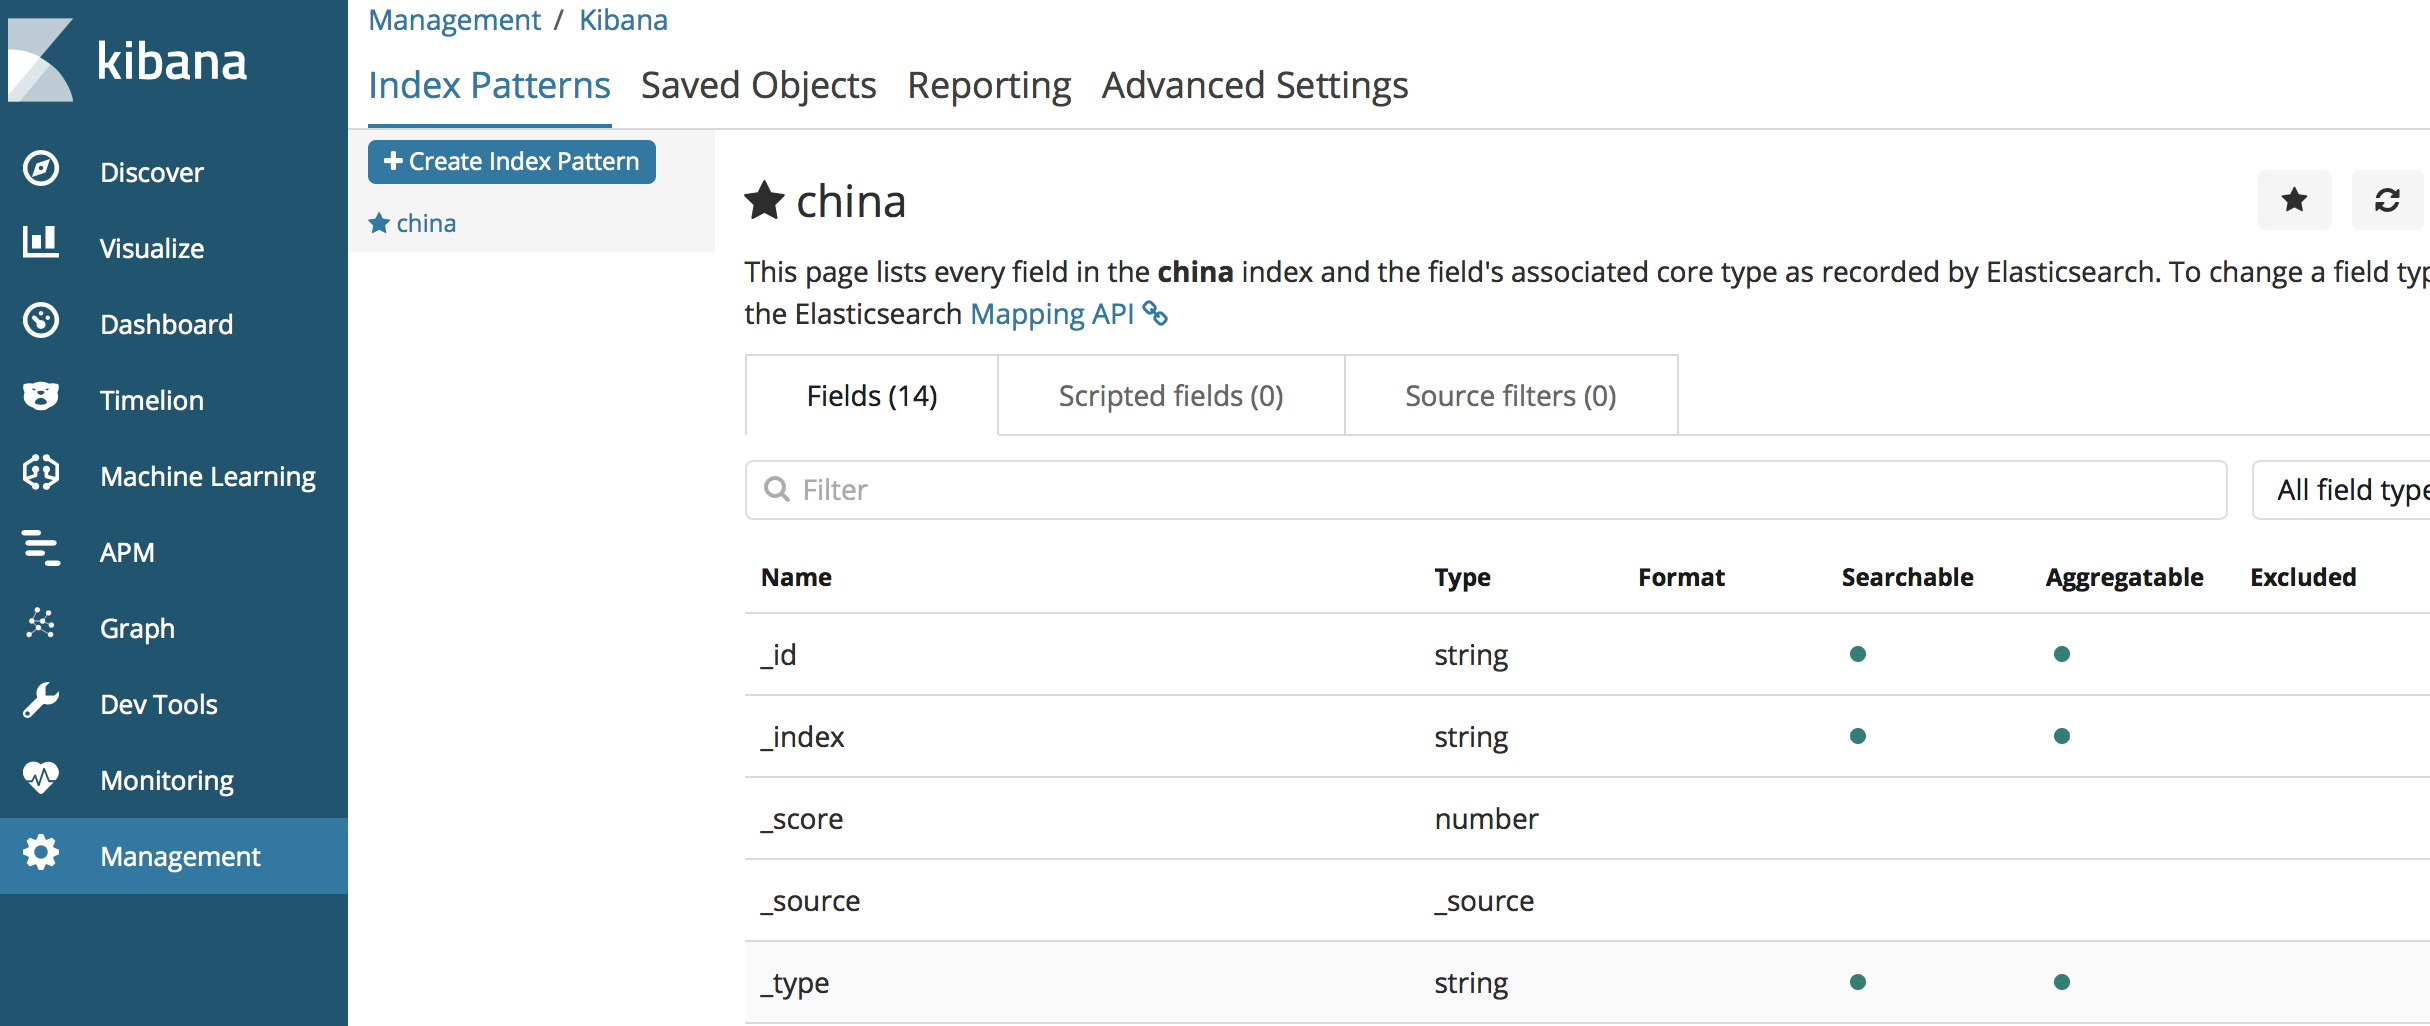Open the Monitoring heartbeat icon

(41, 777)
